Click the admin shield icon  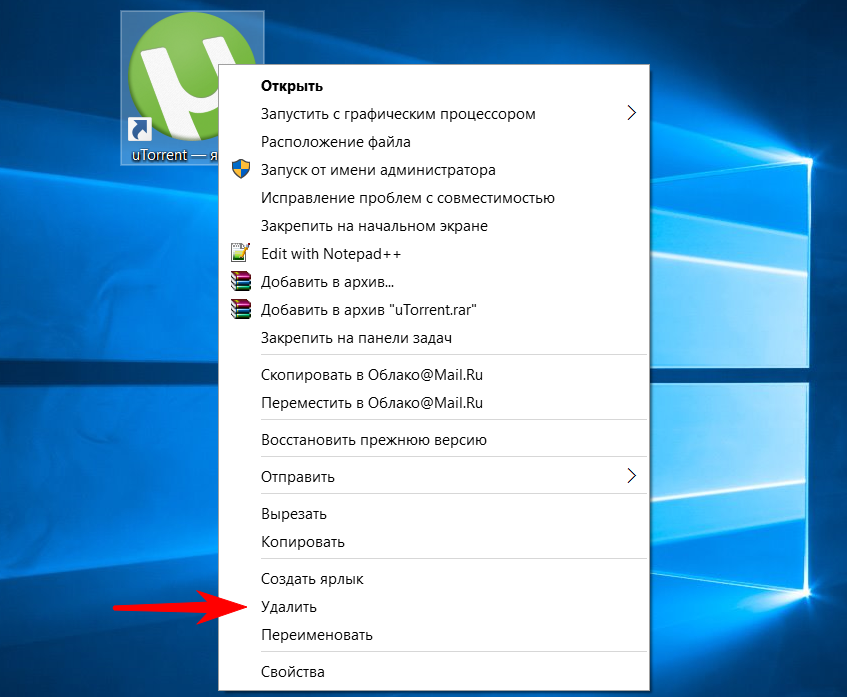tap(240, 170)
